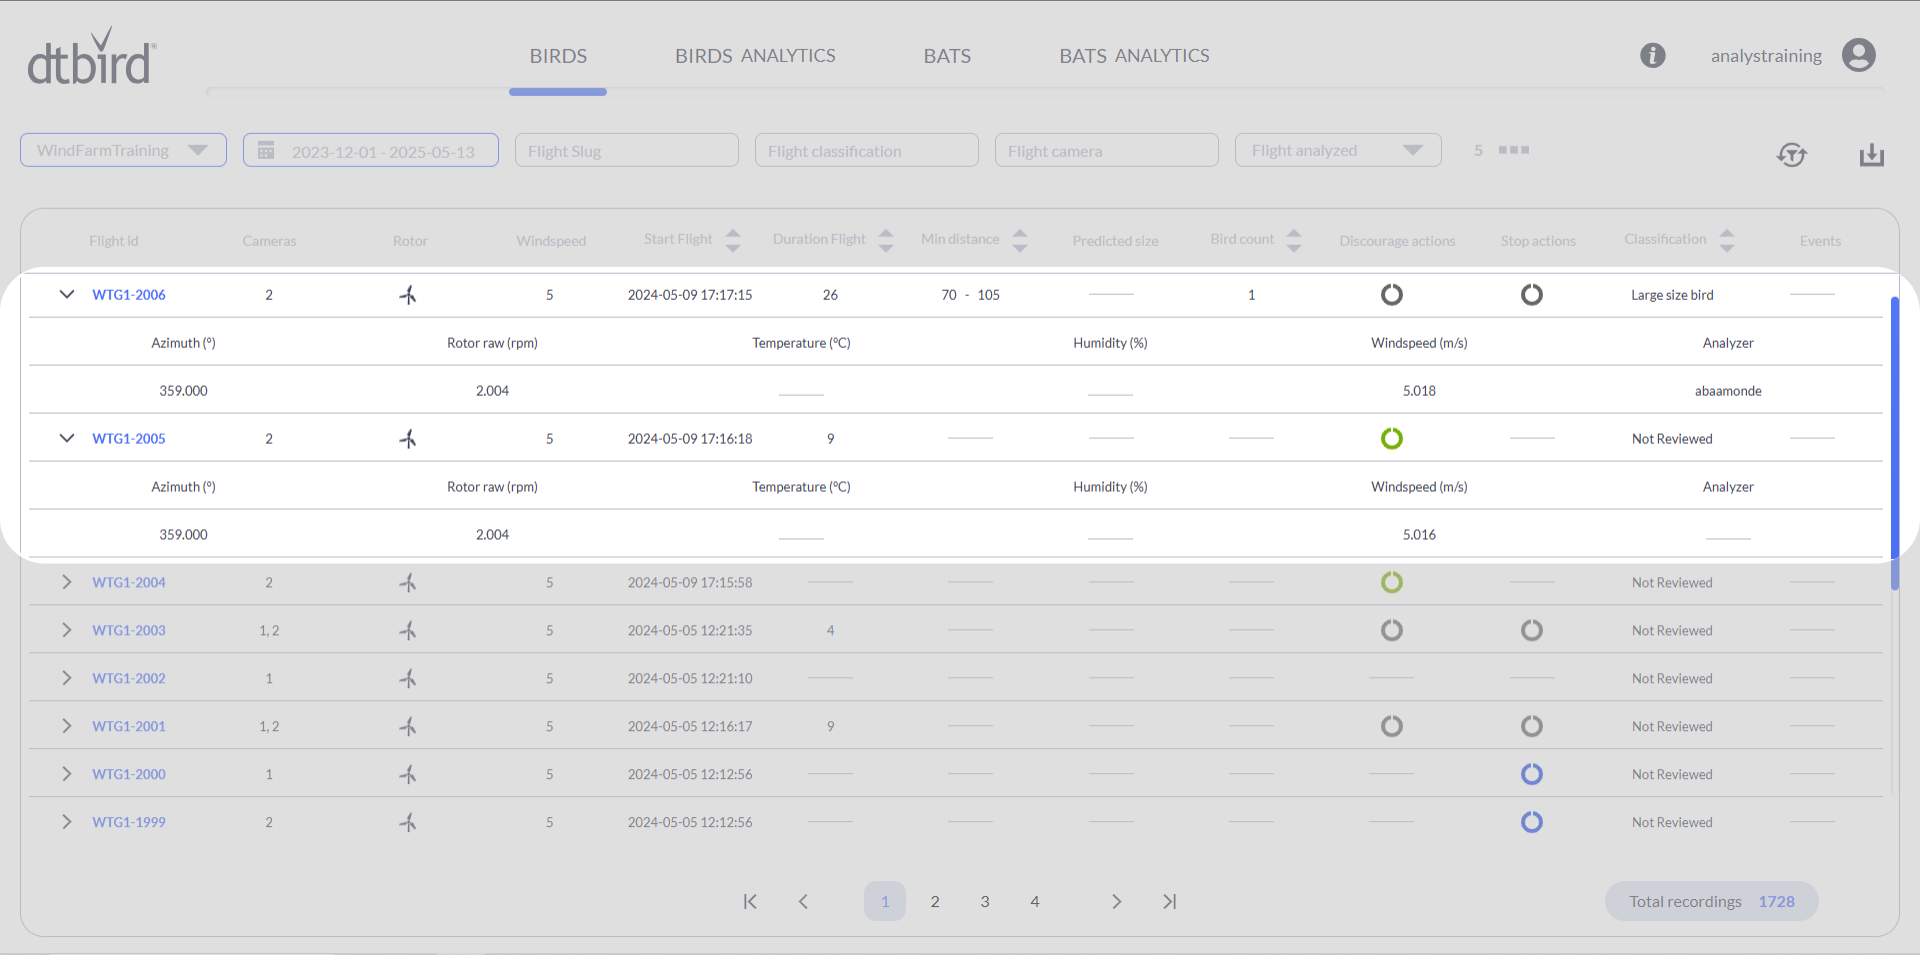The image size is (1920, 955).
Task: Switch to the BIRDS ANALYTICS tab
Action: click(755, 56)
